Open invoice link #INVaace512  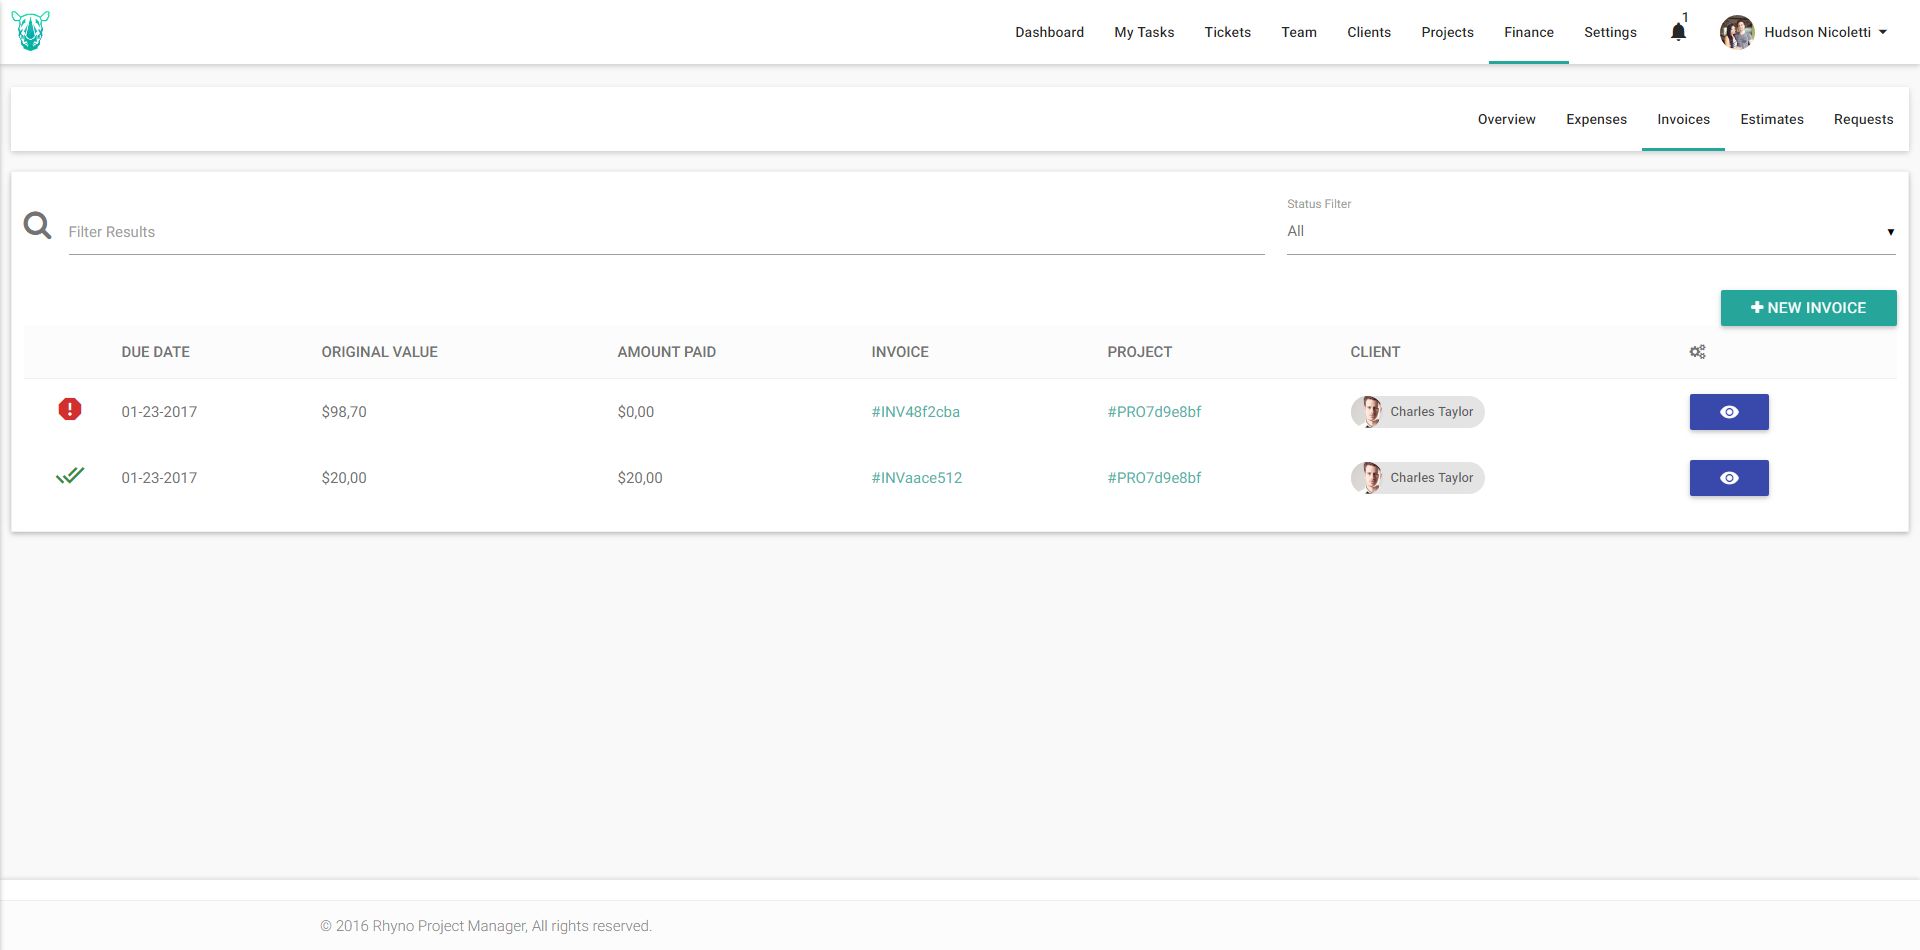tap(916, 478)
